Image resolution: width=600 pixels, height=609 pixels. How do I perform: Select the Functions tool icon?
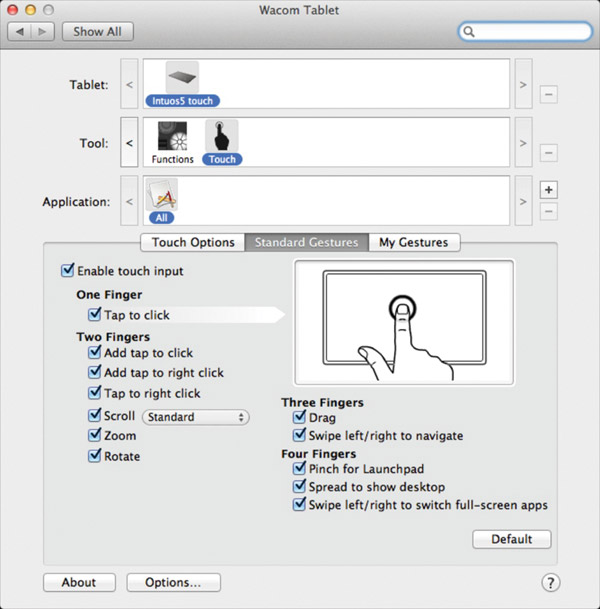click(x=172, y=136)
